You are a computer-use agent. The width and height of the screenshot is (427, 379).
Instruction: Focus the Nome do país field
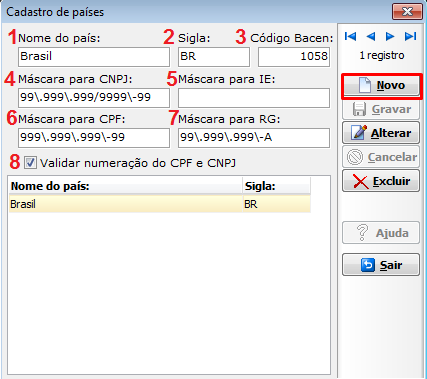94,57
